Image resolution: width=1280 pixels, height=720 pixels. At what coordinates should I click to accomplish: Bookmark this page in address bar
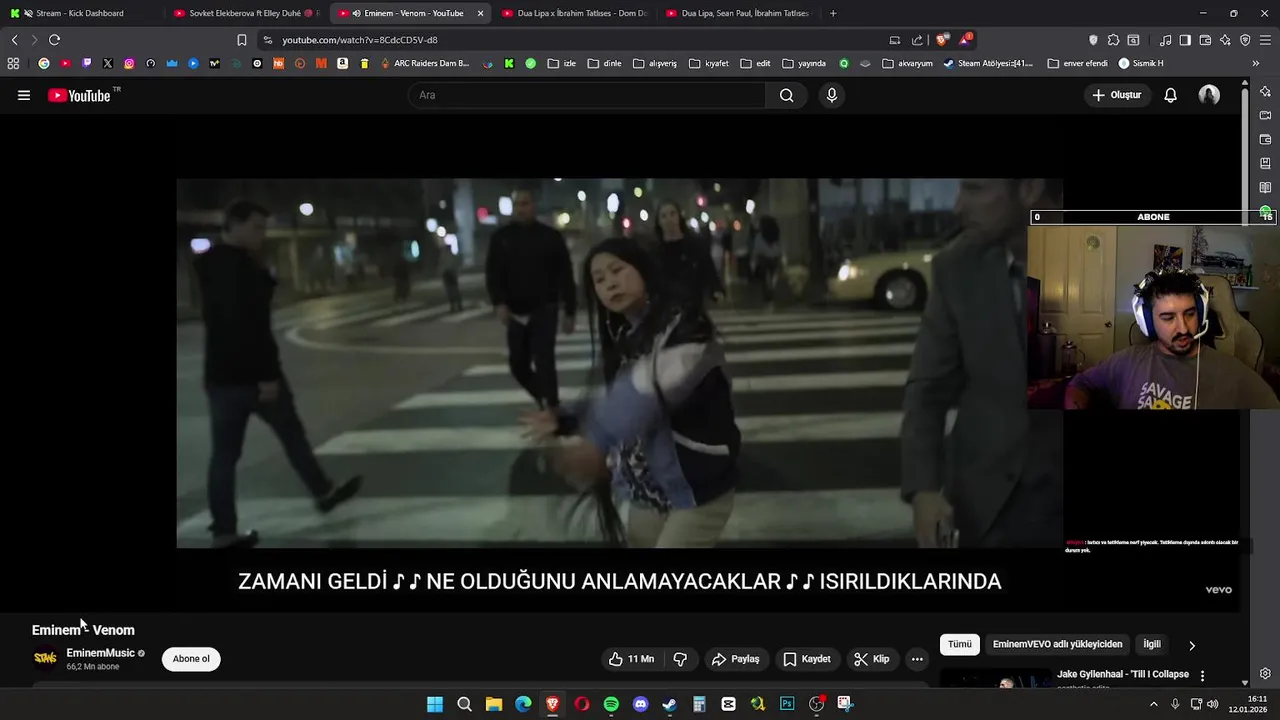click(x=241, y=40)
